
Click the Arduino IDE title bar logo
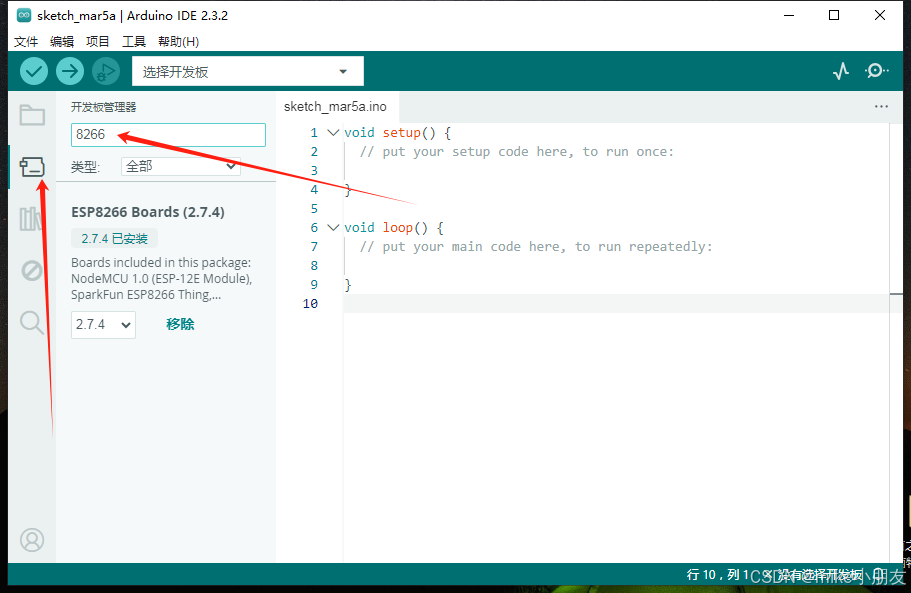pyautogui.click(x=24, y=16)
